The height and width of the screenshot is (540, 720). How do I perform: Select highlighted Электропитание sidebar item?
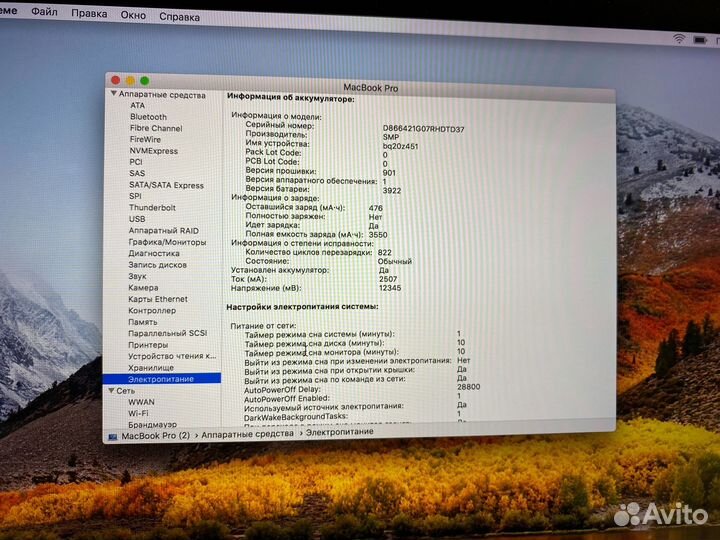[x=162, y=379]
